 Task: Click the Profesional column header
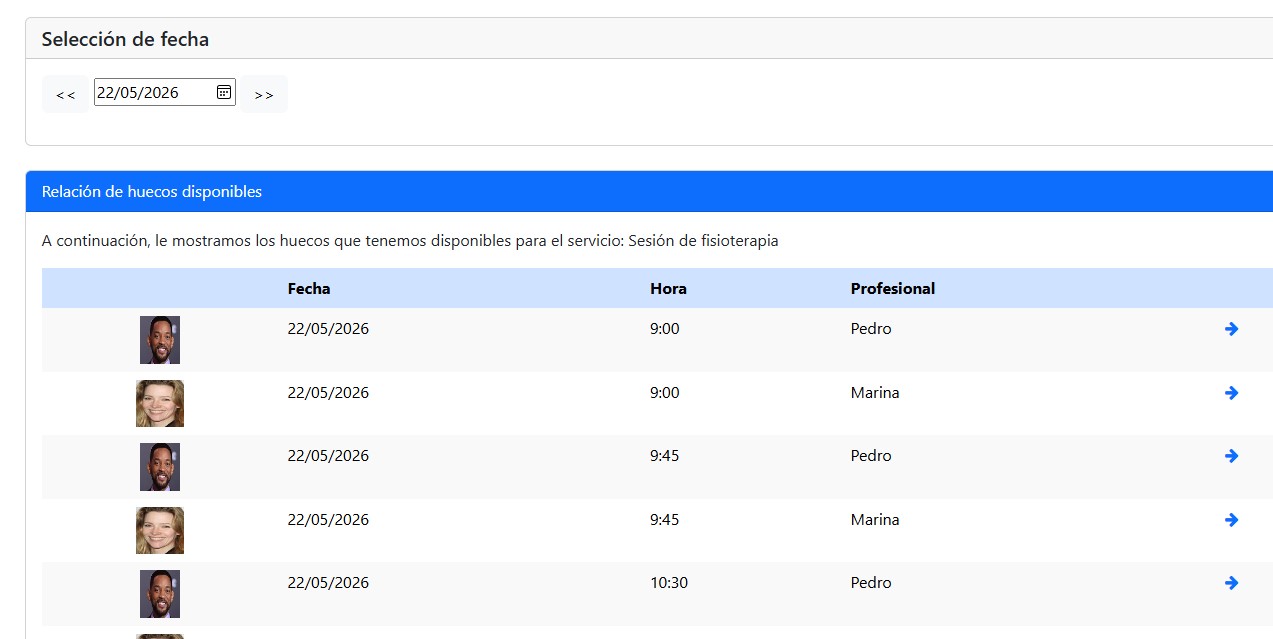(x=893, y=289)
